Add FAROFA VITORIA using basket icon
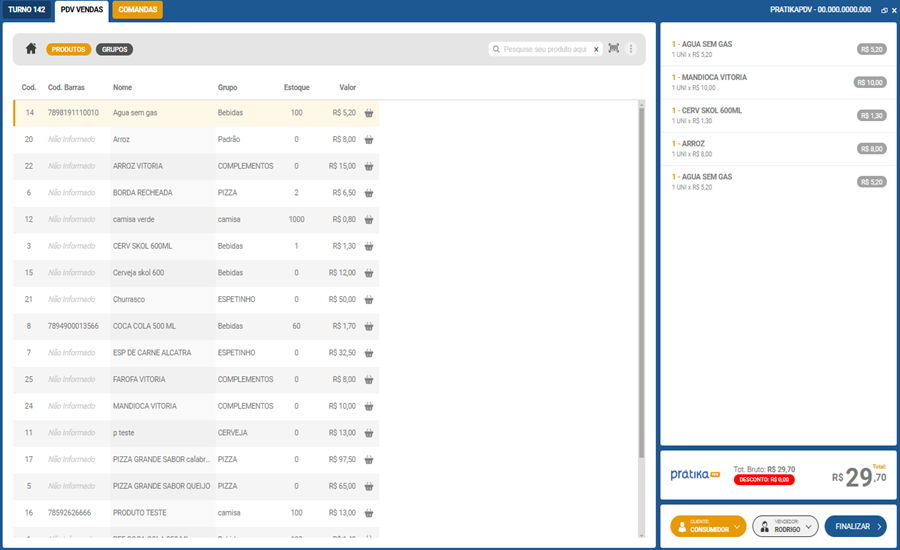900x550 pixels. click(369, 379)
